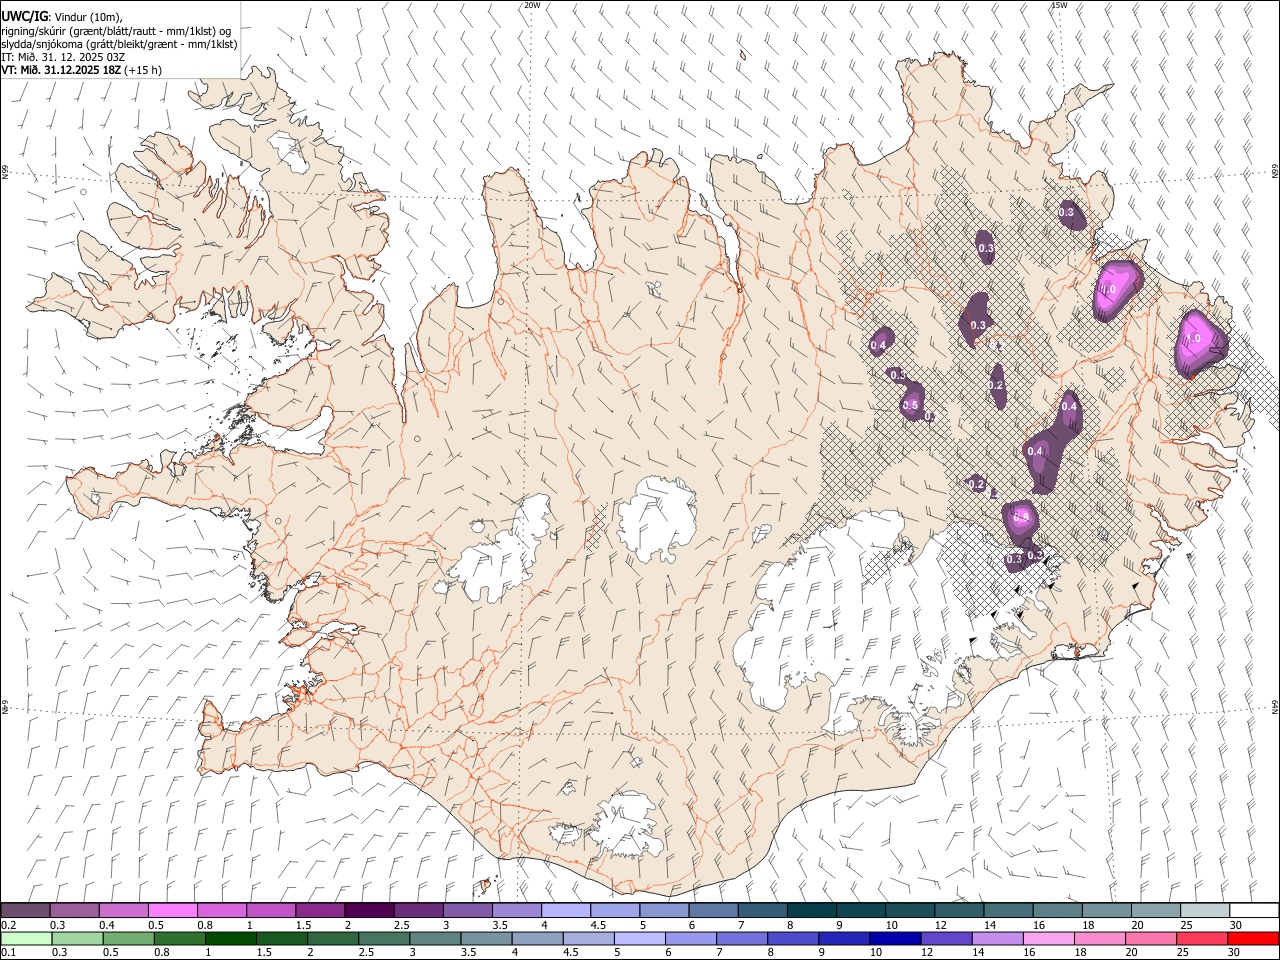Click the bottom-row legend swatch labeled 7
Screen dimensions: 1280x960
coord(742,938)
